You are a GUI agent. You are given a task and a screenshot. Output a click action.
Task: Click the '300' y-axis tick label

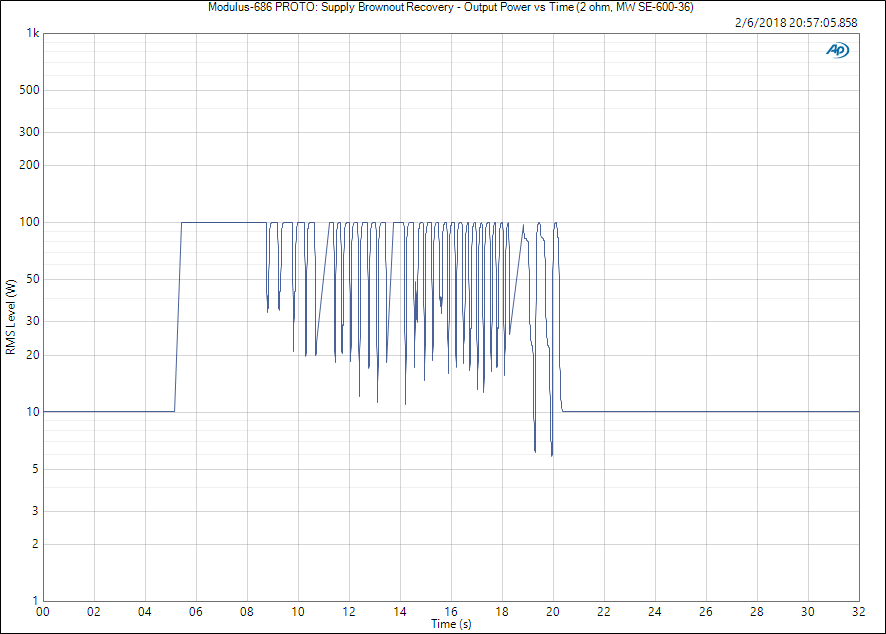[x=29, y=132]
